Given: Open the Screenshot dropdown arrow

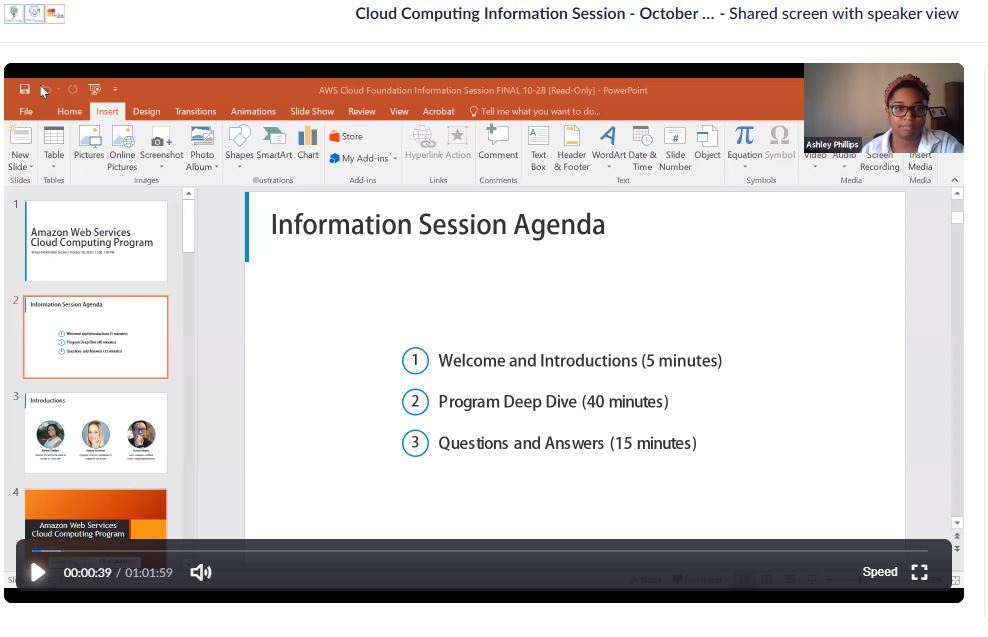Looking at the screenshot, I should pyautogui.click(x=161, y=167).
